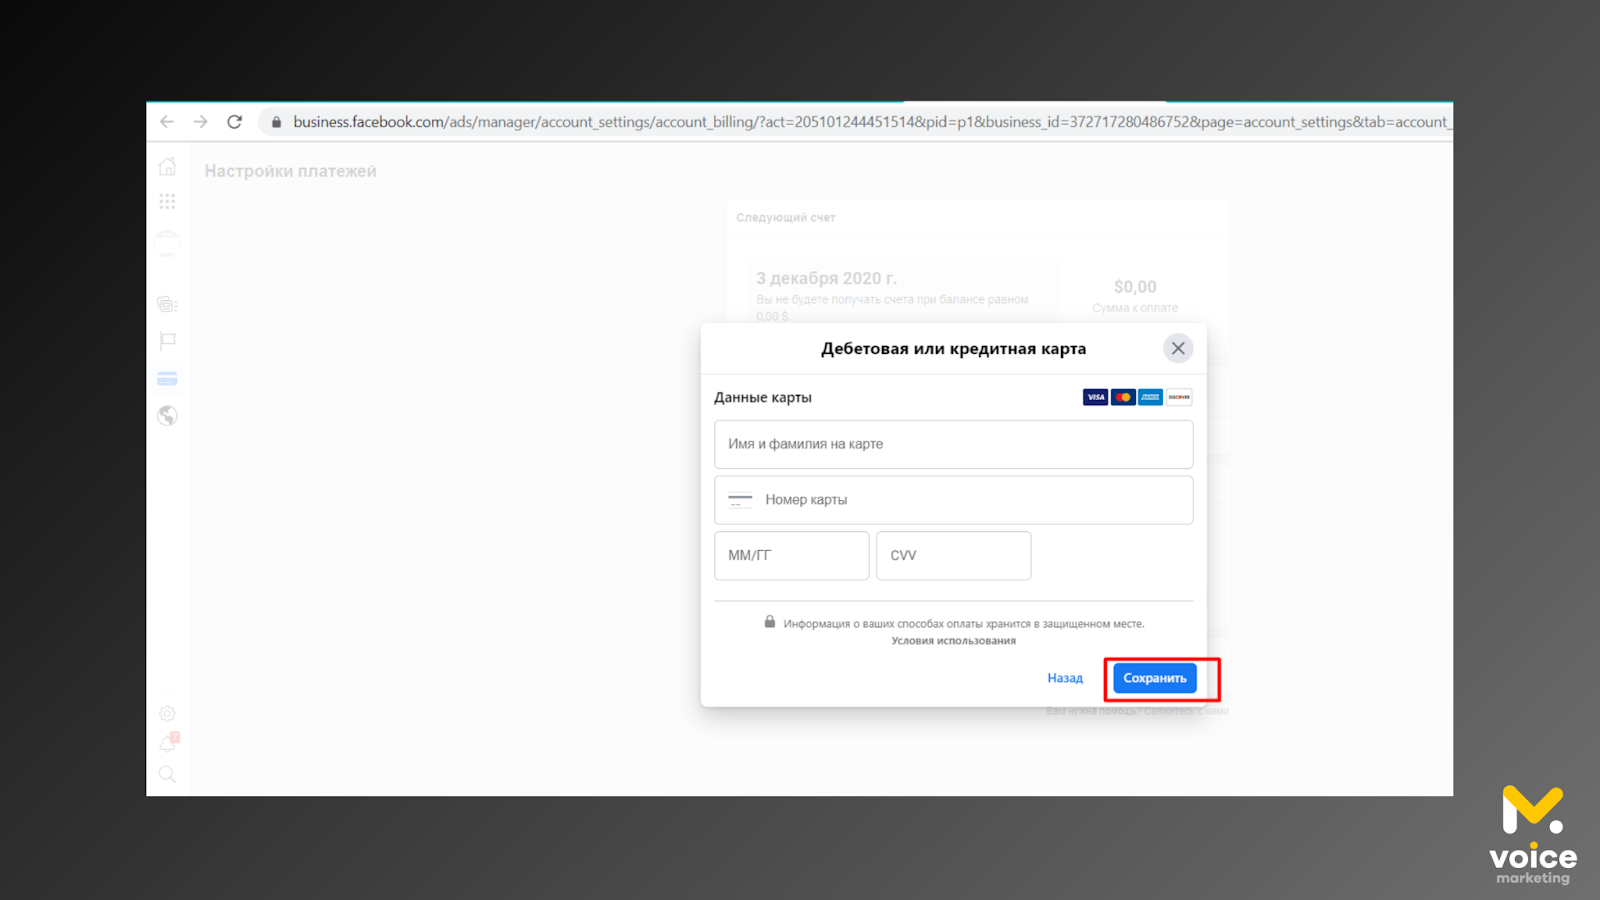The width and height of the screenshot is (1600, 900).
Task: Click the 'Дебетовая или кредитная карта' dialog title
Action: pyautogui.click(x=953, y=349)
